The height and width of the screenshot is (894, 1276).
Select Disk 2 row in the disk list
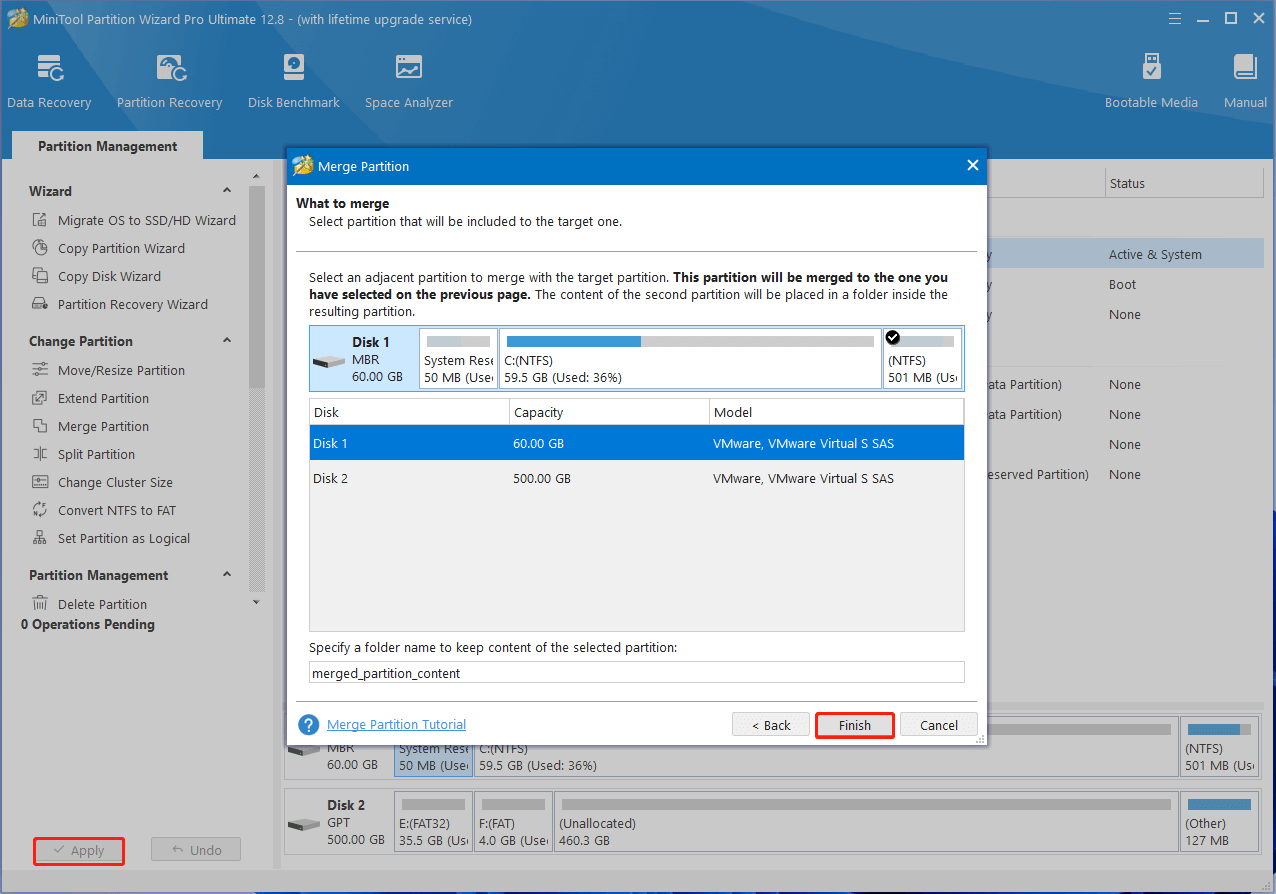coord(637,478)
